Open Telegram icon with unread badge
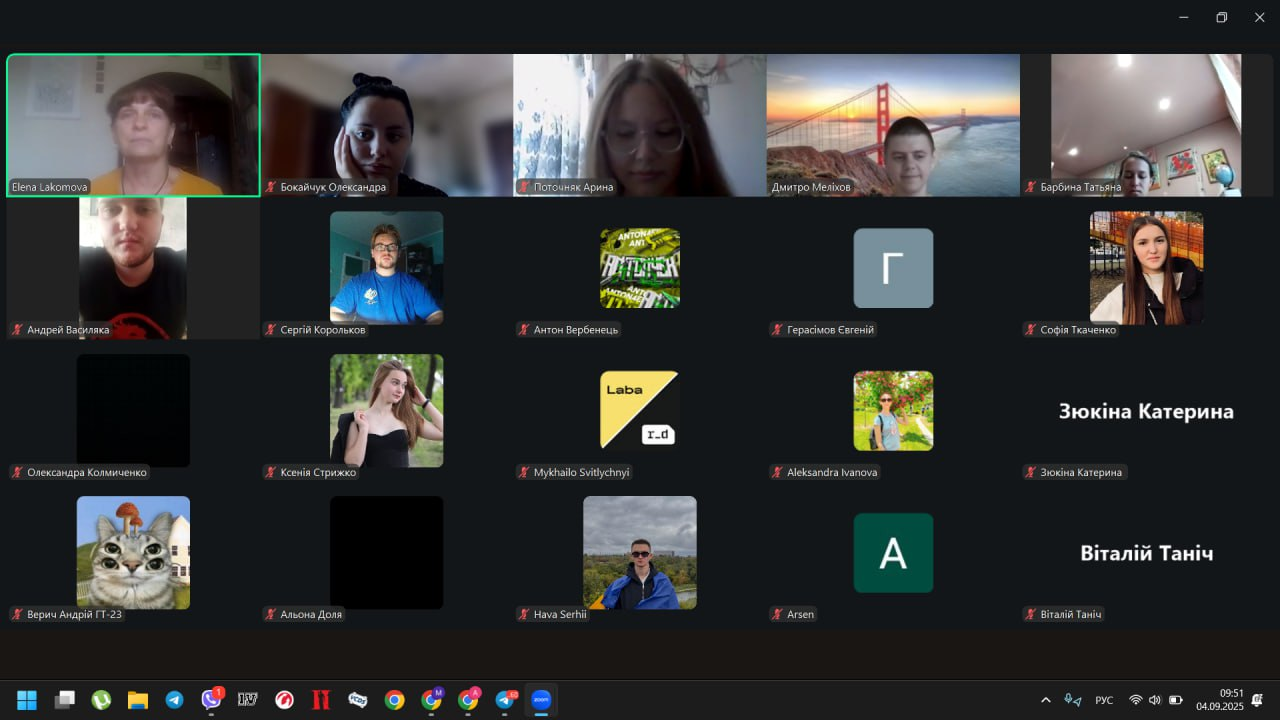 click(505, 700)
